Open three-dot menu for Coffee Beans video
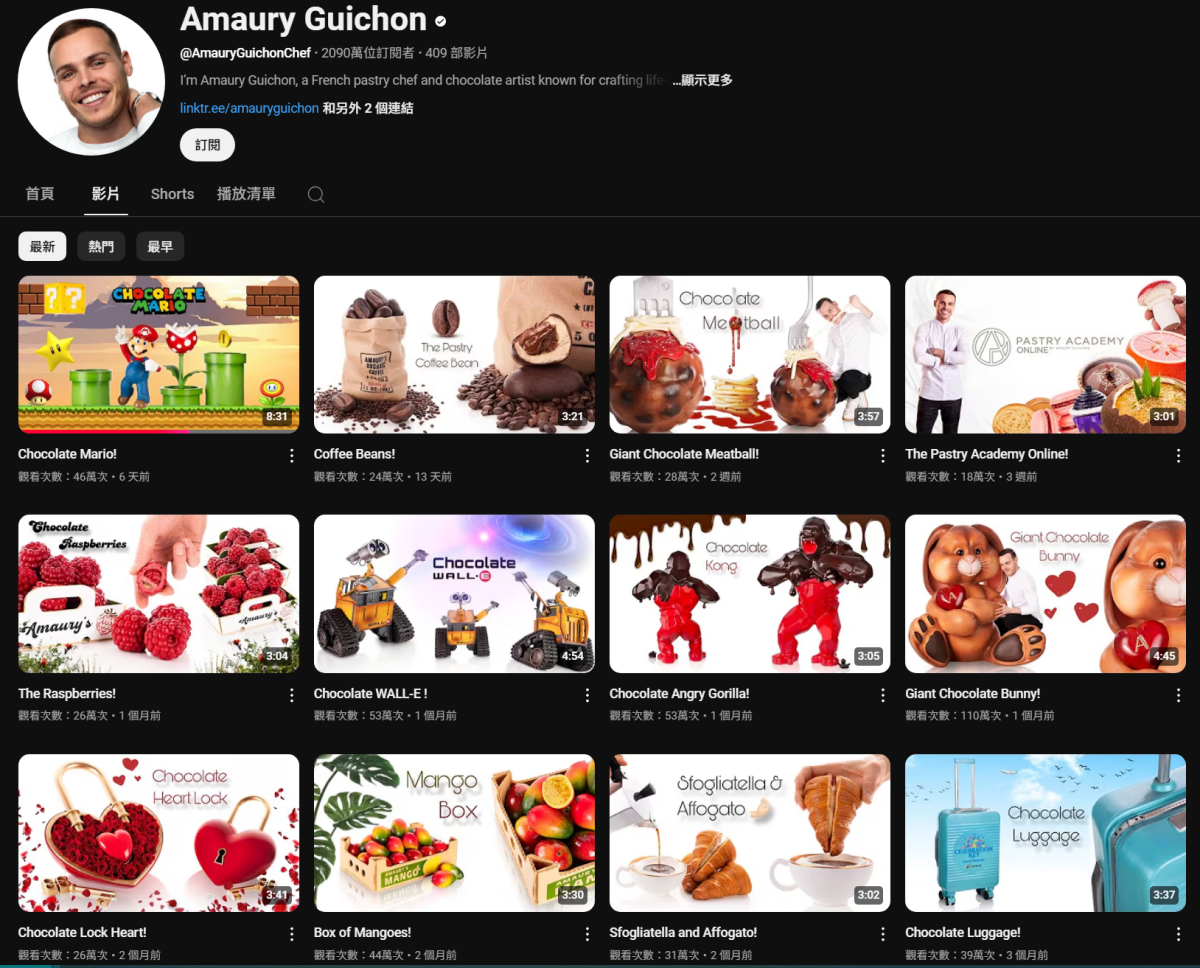Viewport: 1200px width, 968px height. [587, 456]
